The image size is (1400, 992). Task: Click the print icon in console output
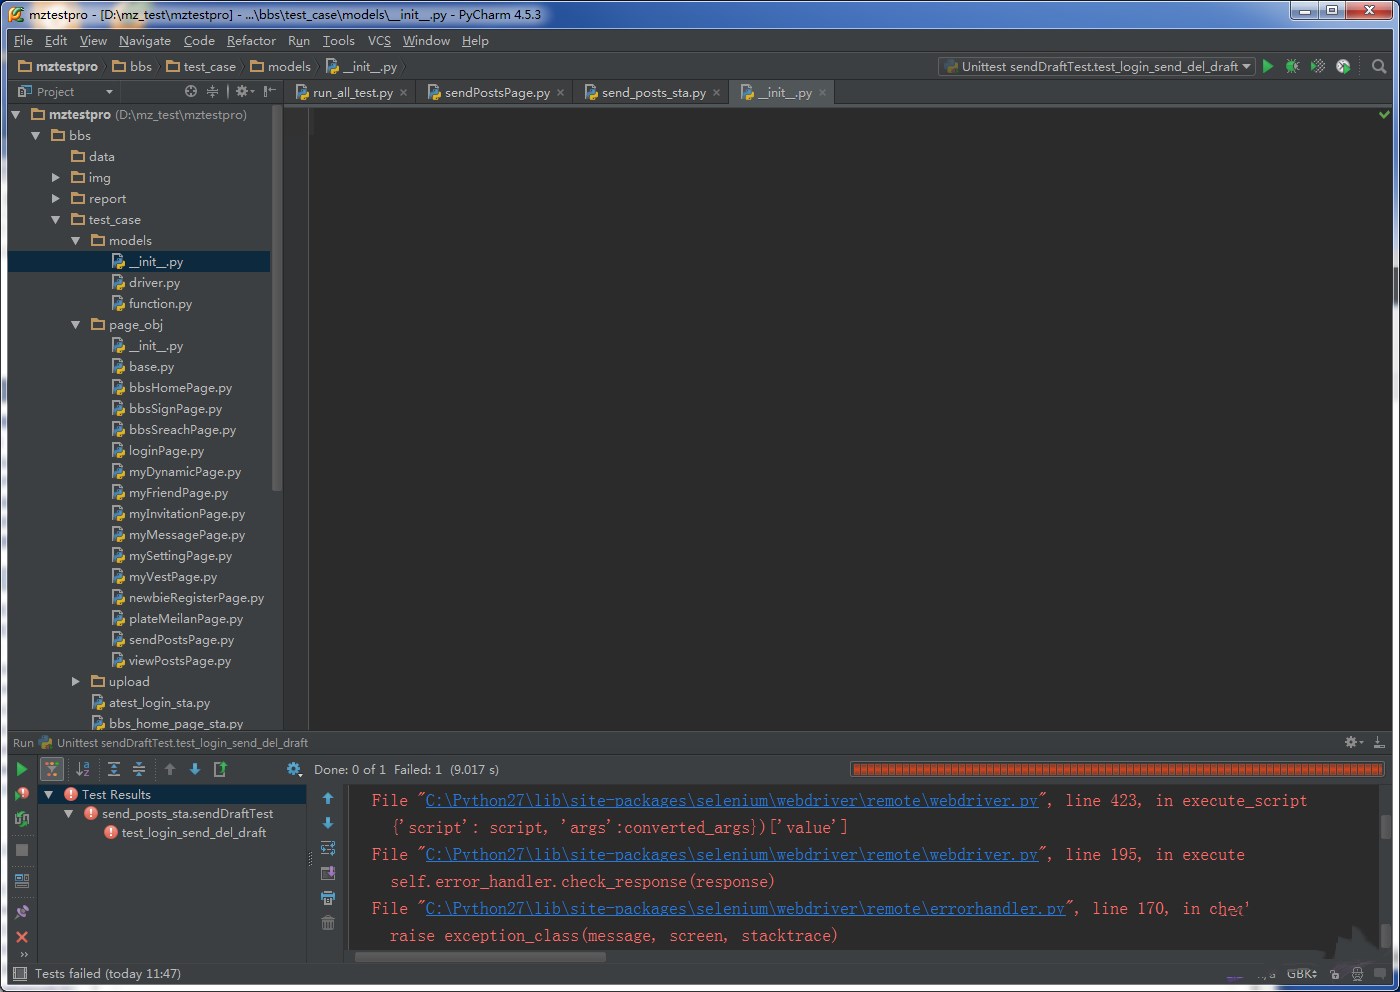tap(328, 897)
